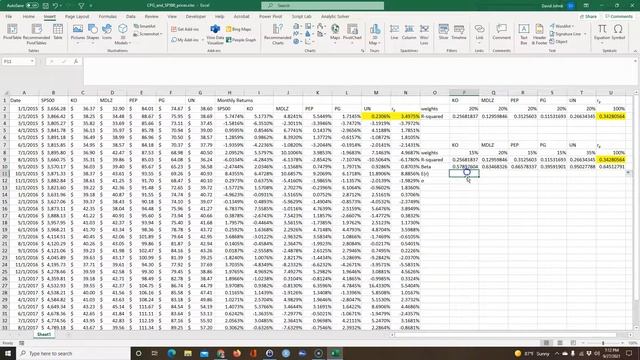The width and height of the screenshot is (640, 360).
Task: Open the Analytic Solver tab
Action: pos(335,16)
